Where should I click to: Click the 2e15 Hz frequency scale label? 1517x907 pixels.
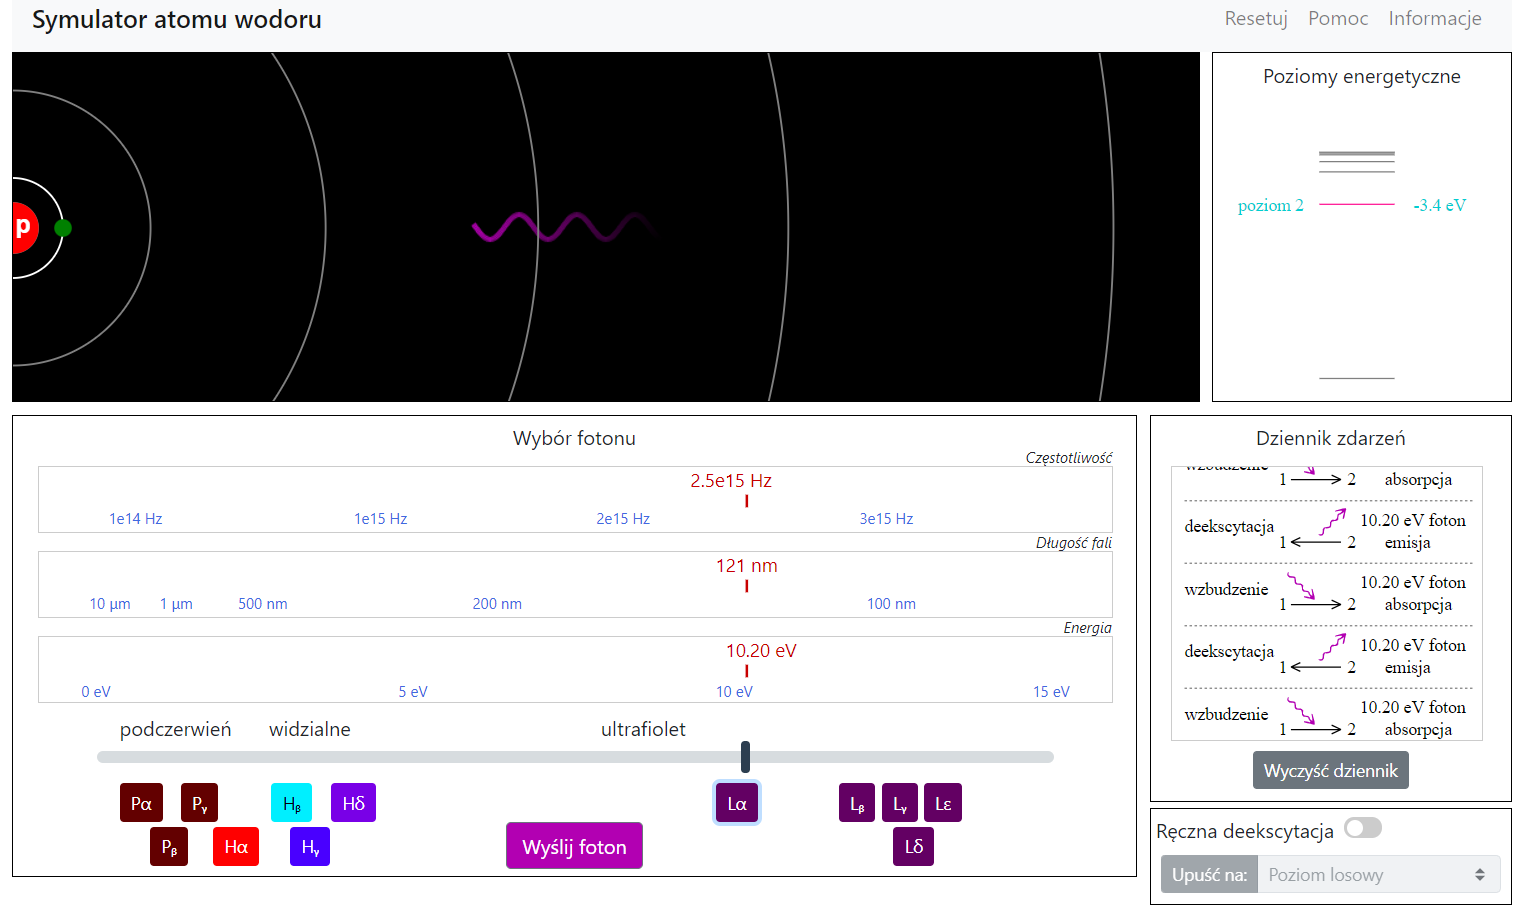coord(623,519)
